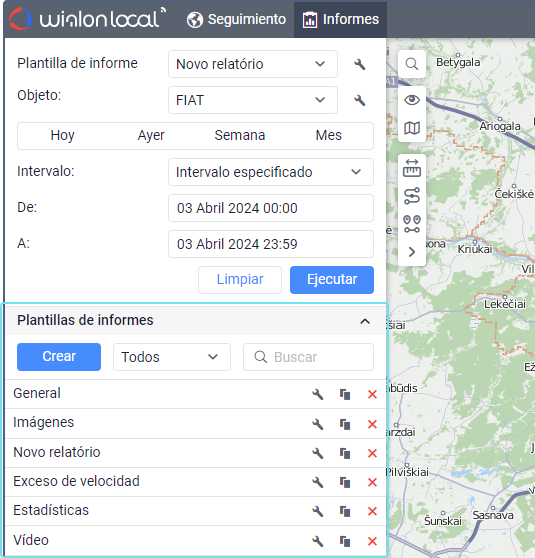The image size is (535, 558).
Task: Toggle the eye visibility icon on map
Action: click(x=412, y=100)
